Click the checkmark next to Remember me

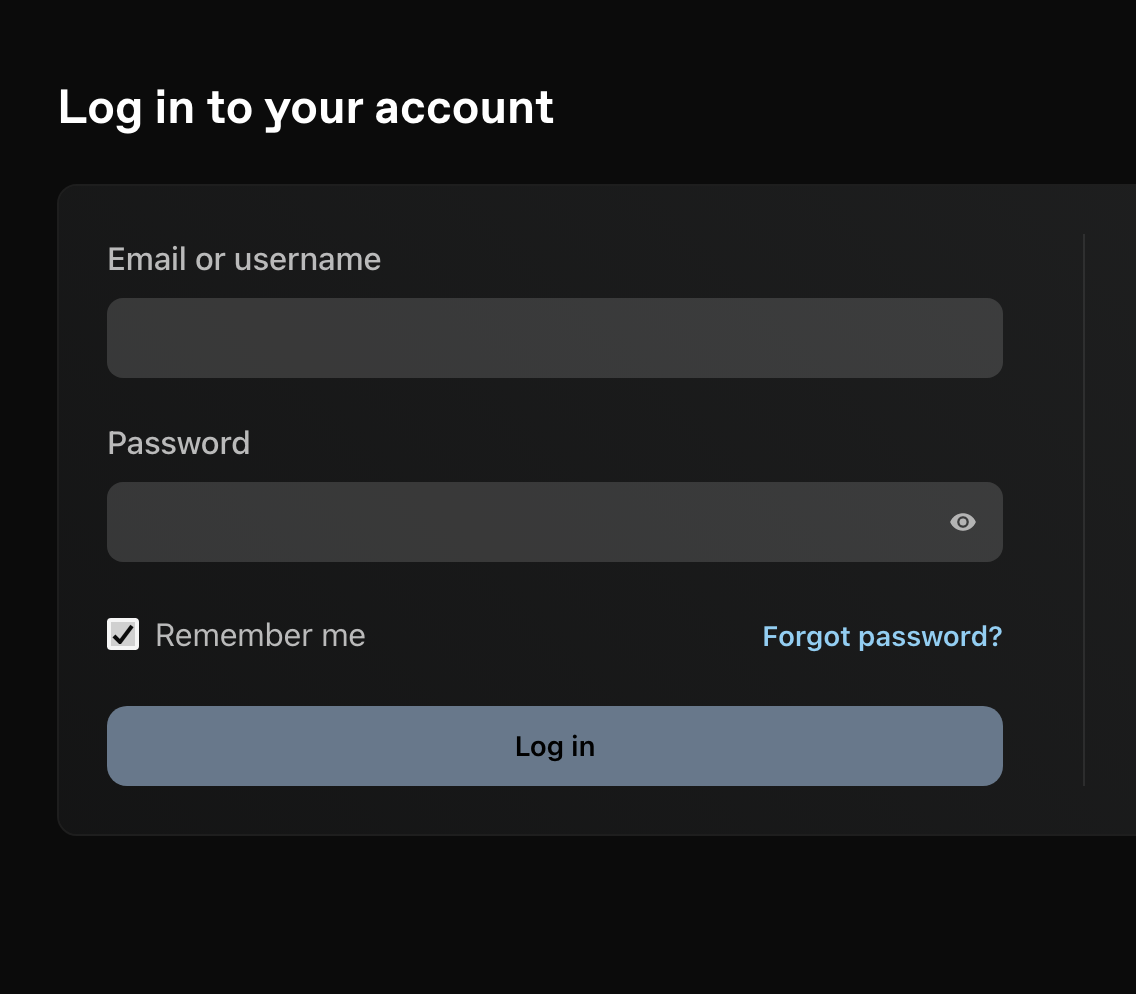(123, 634)
